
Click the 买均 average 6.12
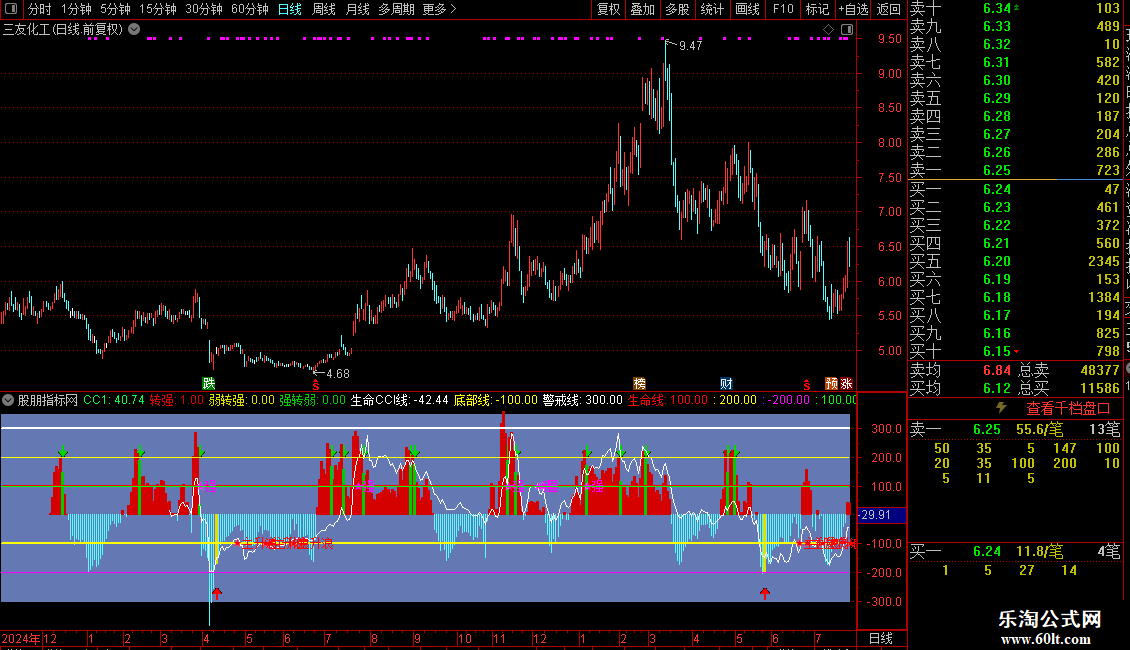(x=997, y=388)
